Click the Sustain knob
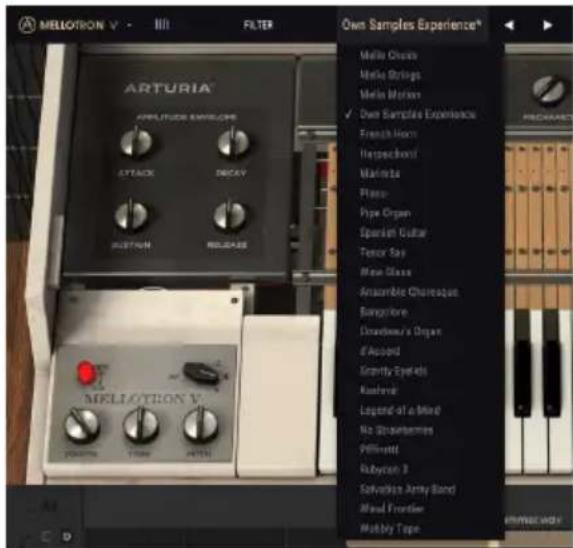The width and height of the screenshot is (573, 548). 131,216
